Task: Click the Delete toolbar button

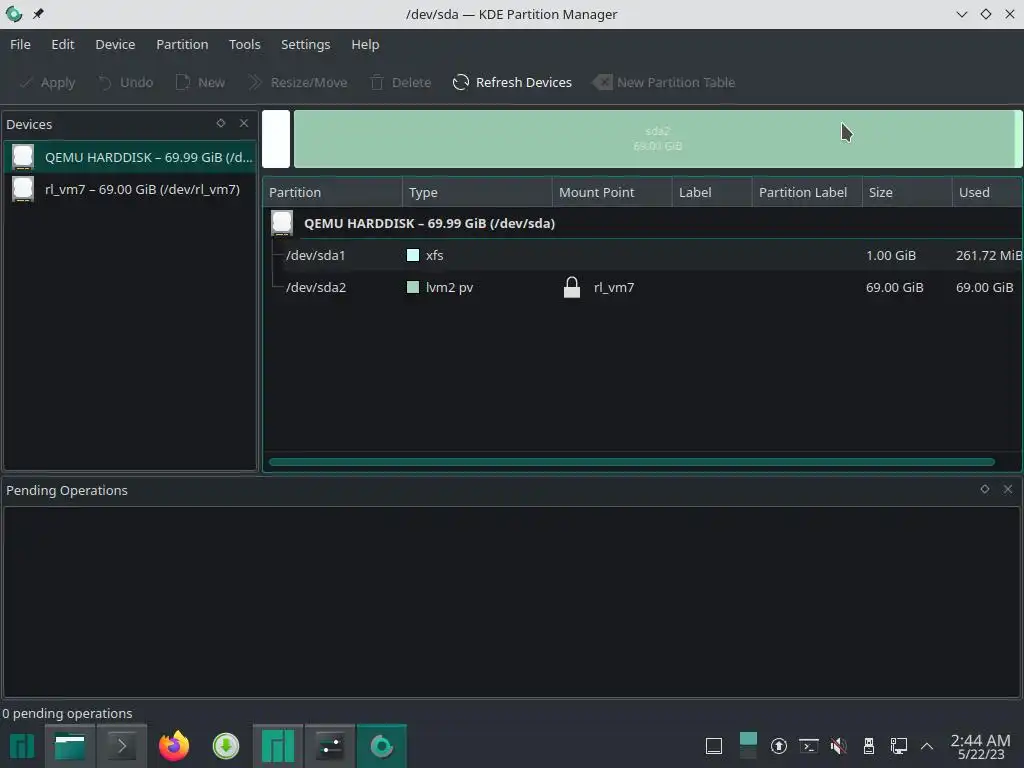Action: (400, 82)
